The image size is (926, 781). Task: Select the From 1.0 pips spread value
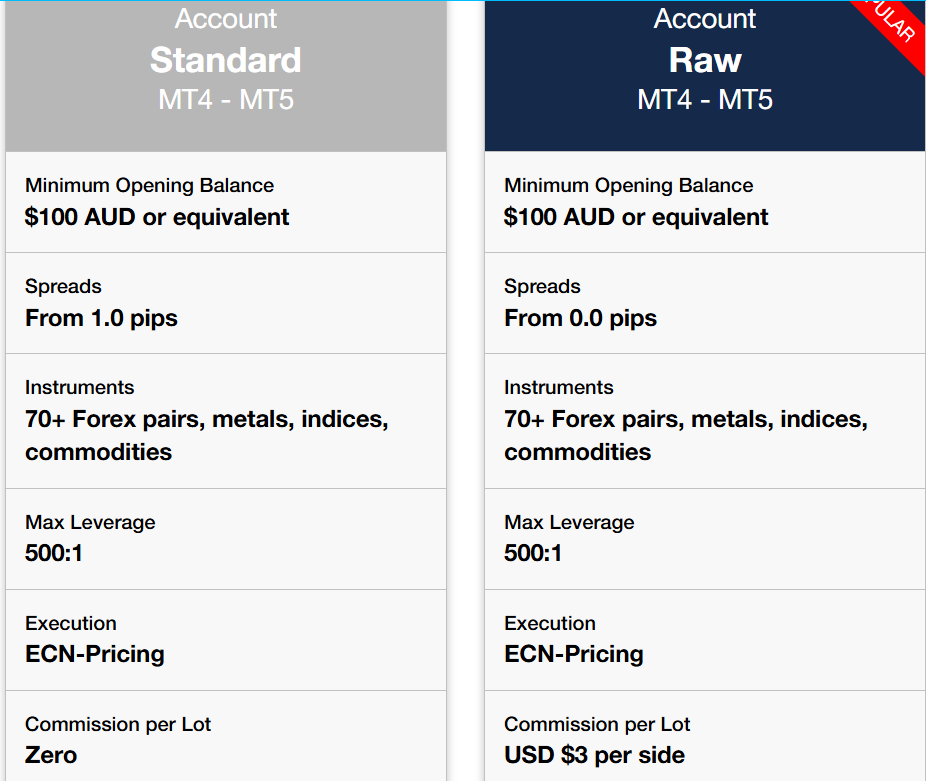click(101, 318)
